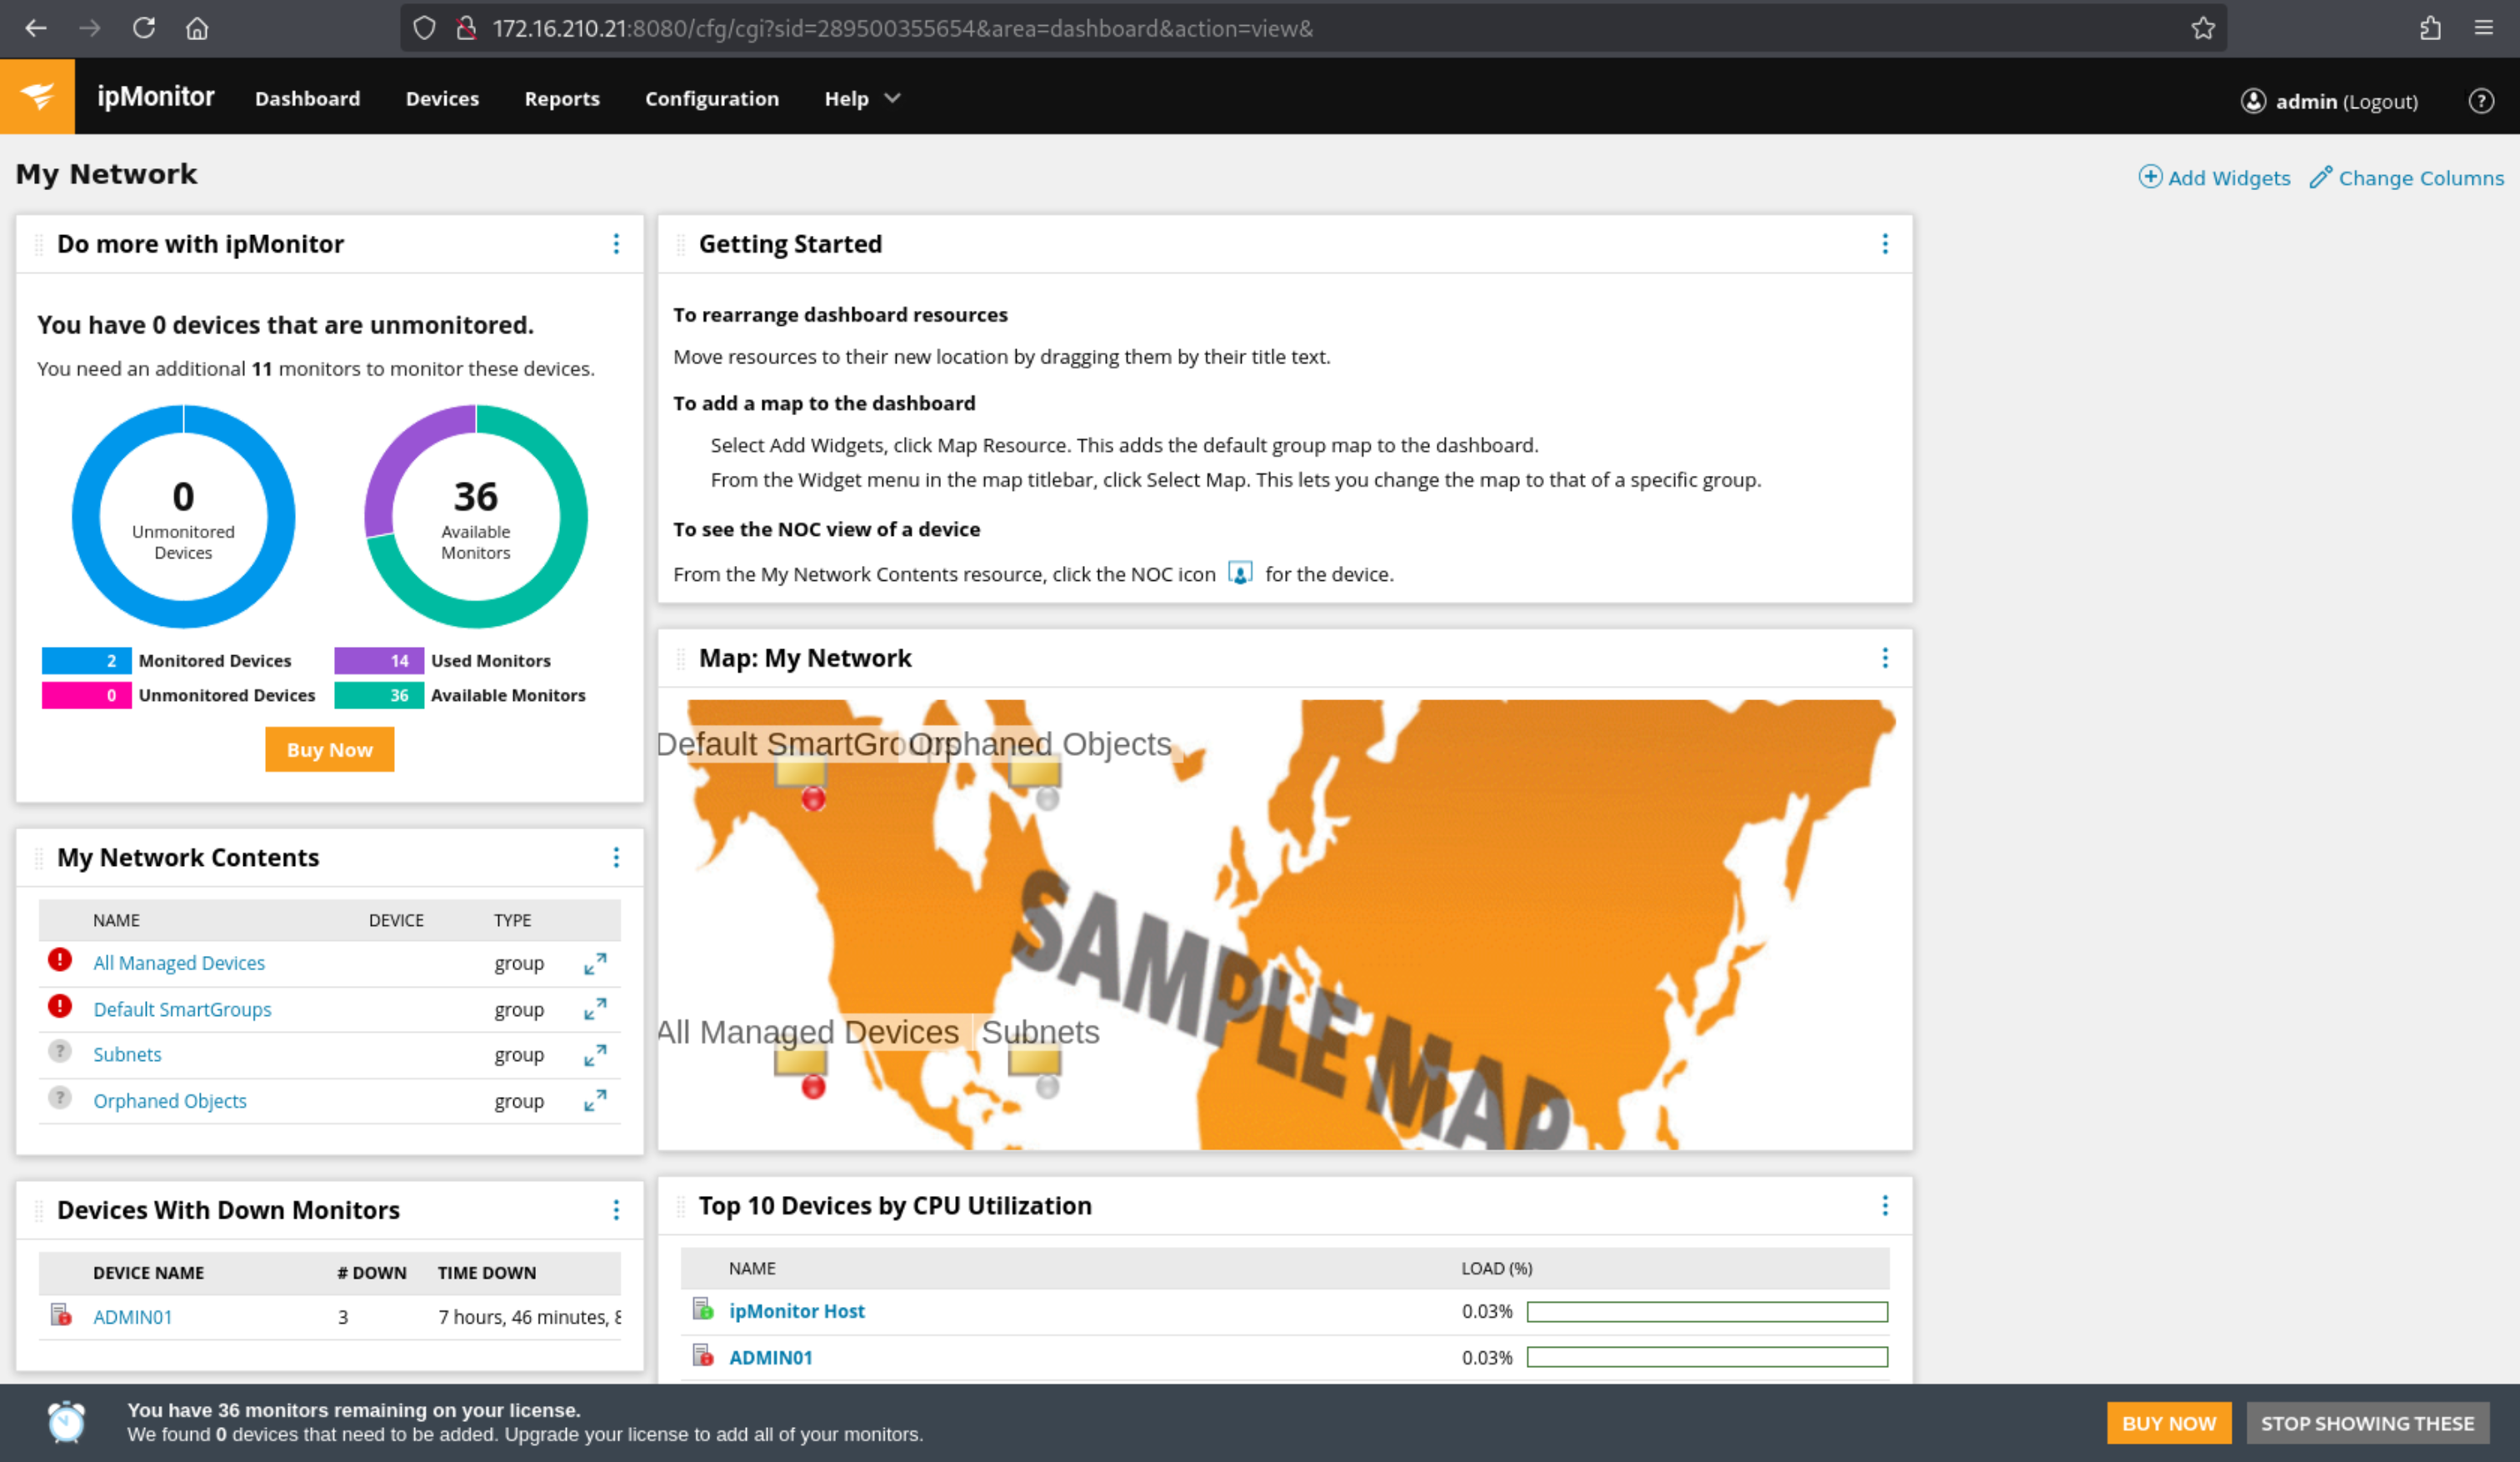Screen dimensions: 2520x1462
Task: Click the teal Available Monitors legend swatch
Action: [x=379, y=695]
